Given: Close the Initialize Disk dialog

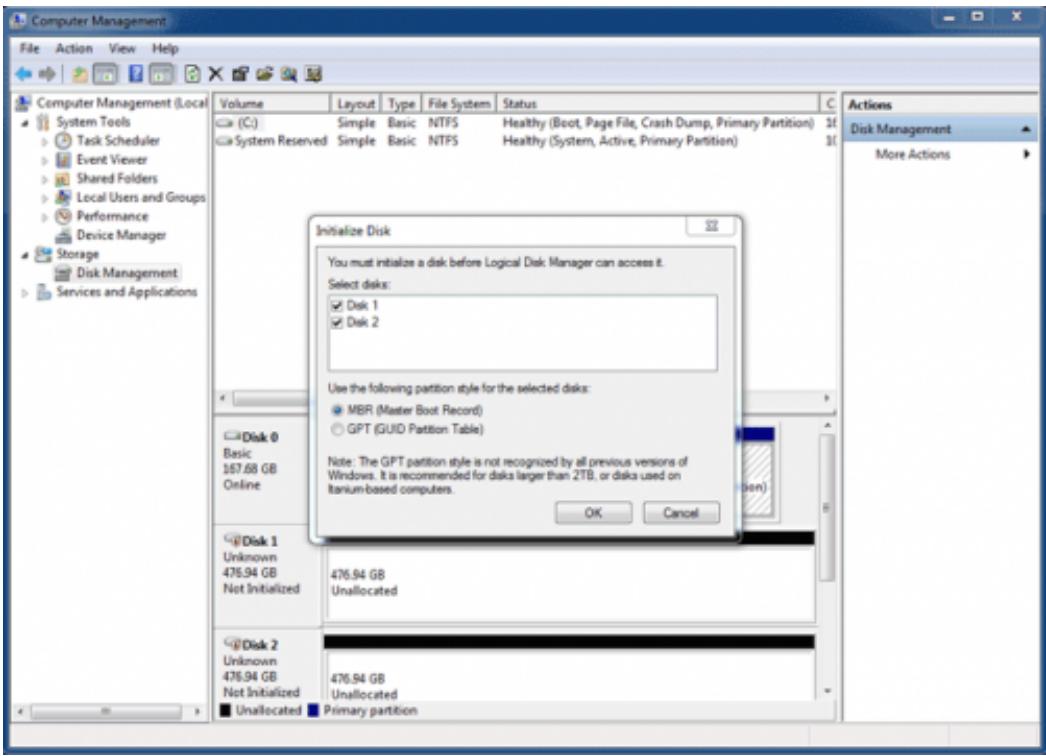Looking at the screenshot, I should pyautogui.click(x=712, y=226).
